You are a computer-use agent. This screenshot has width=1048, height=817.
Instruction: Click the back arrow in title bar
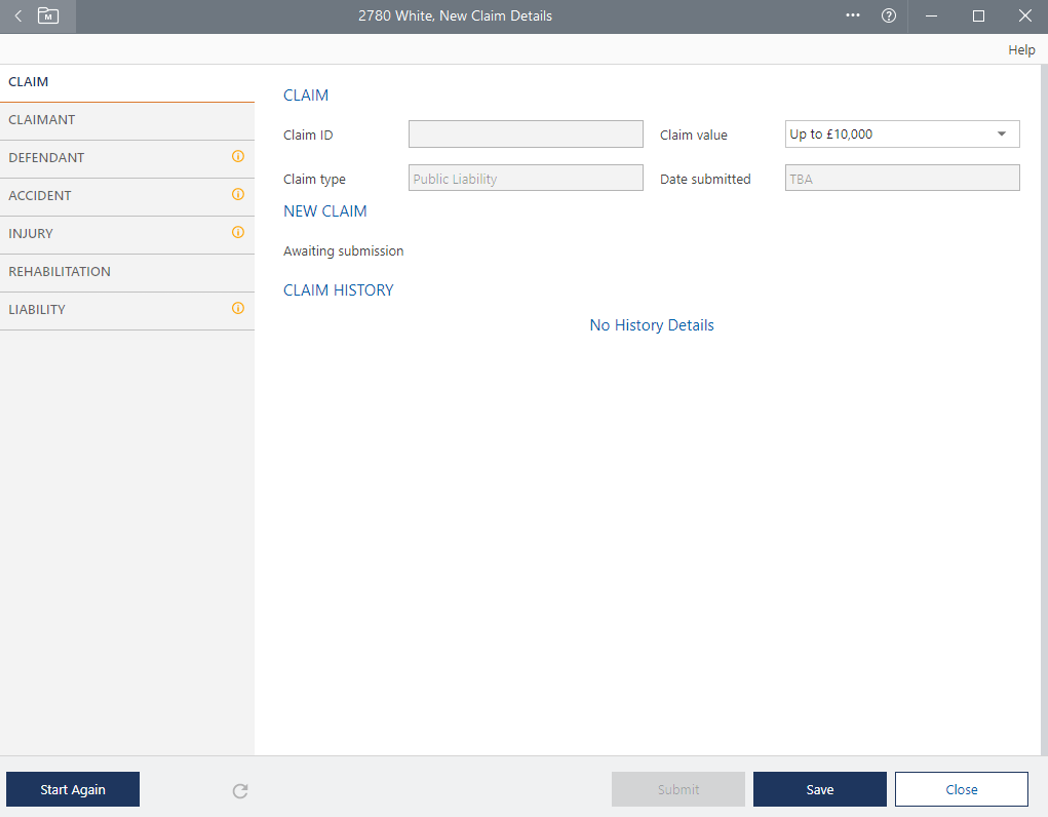[x=18, y=16]
